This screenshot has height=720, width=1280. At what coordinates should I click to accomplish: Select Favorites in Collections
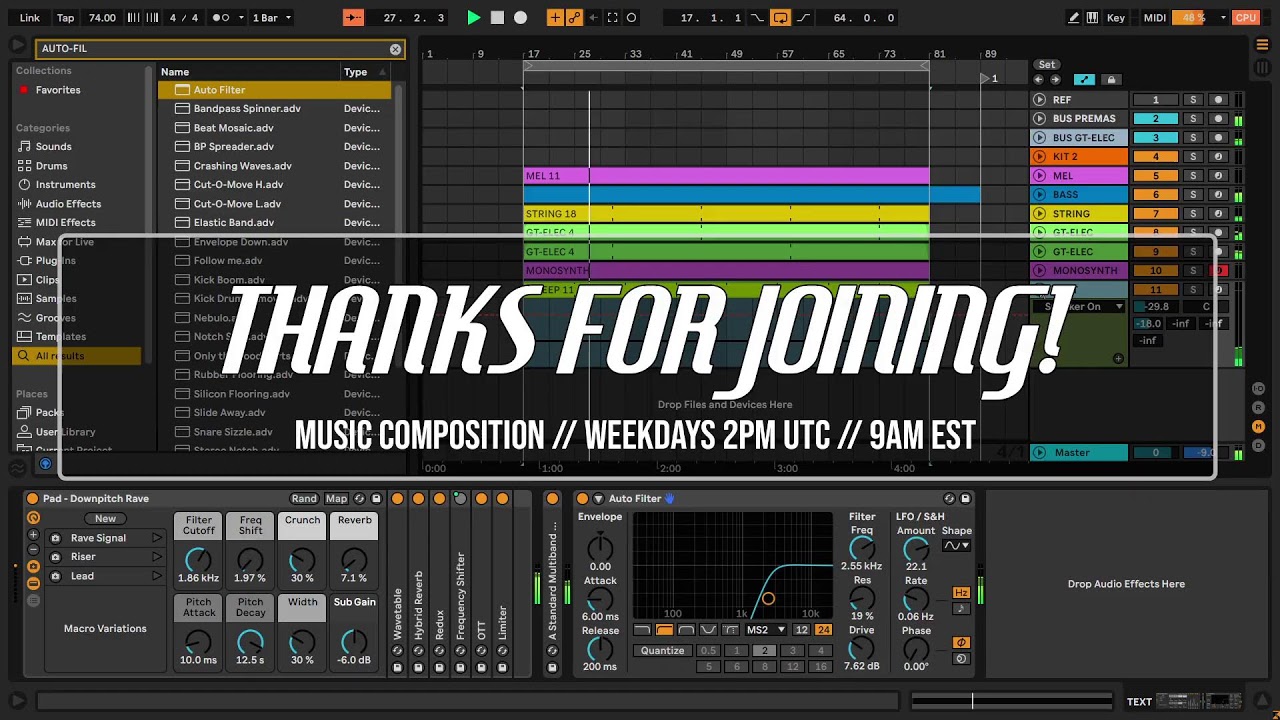point(58,90)
